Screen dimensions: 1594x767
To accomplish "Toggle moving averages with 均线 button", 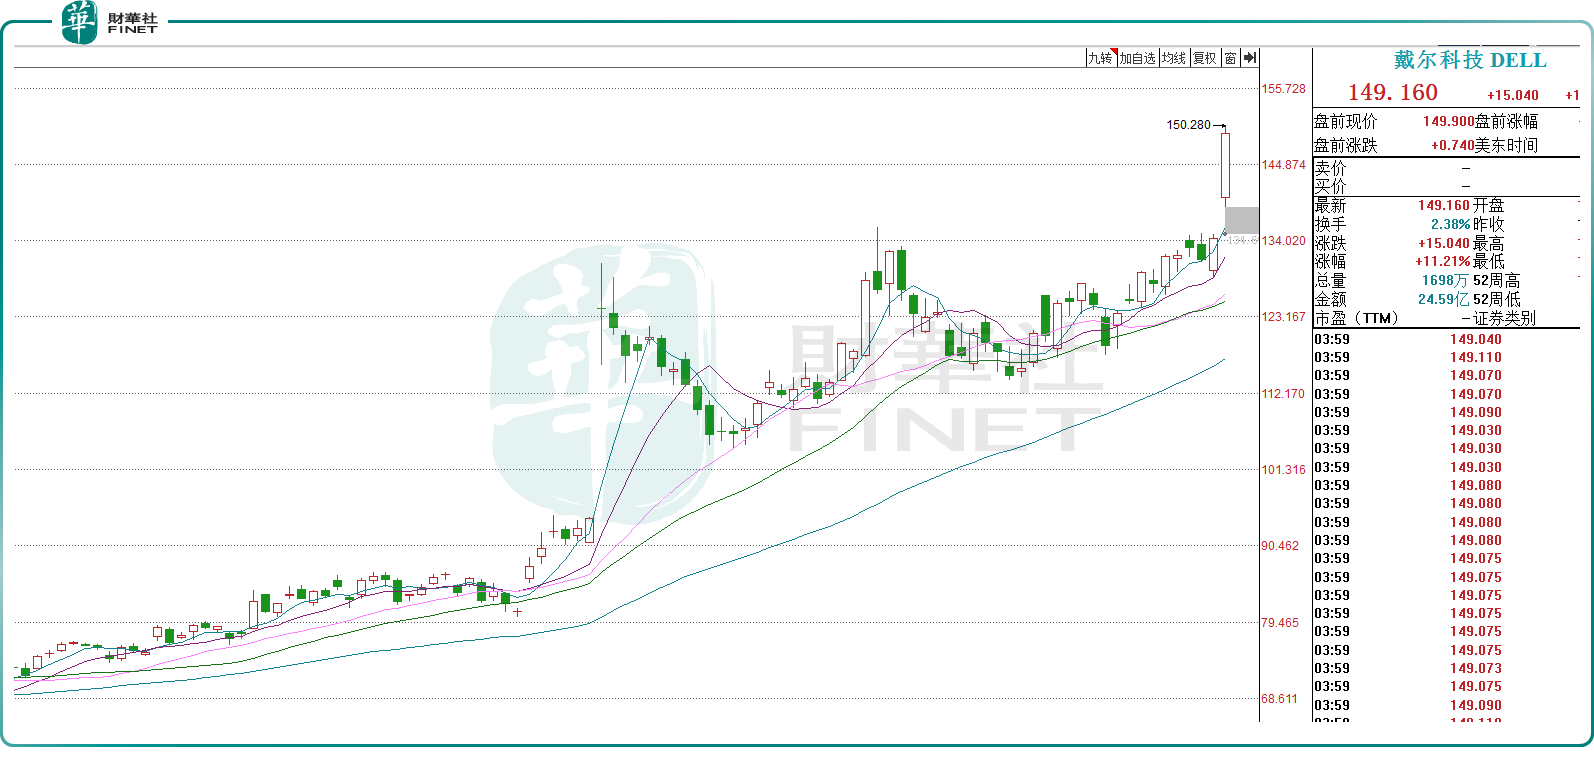I will (1174, 58).
